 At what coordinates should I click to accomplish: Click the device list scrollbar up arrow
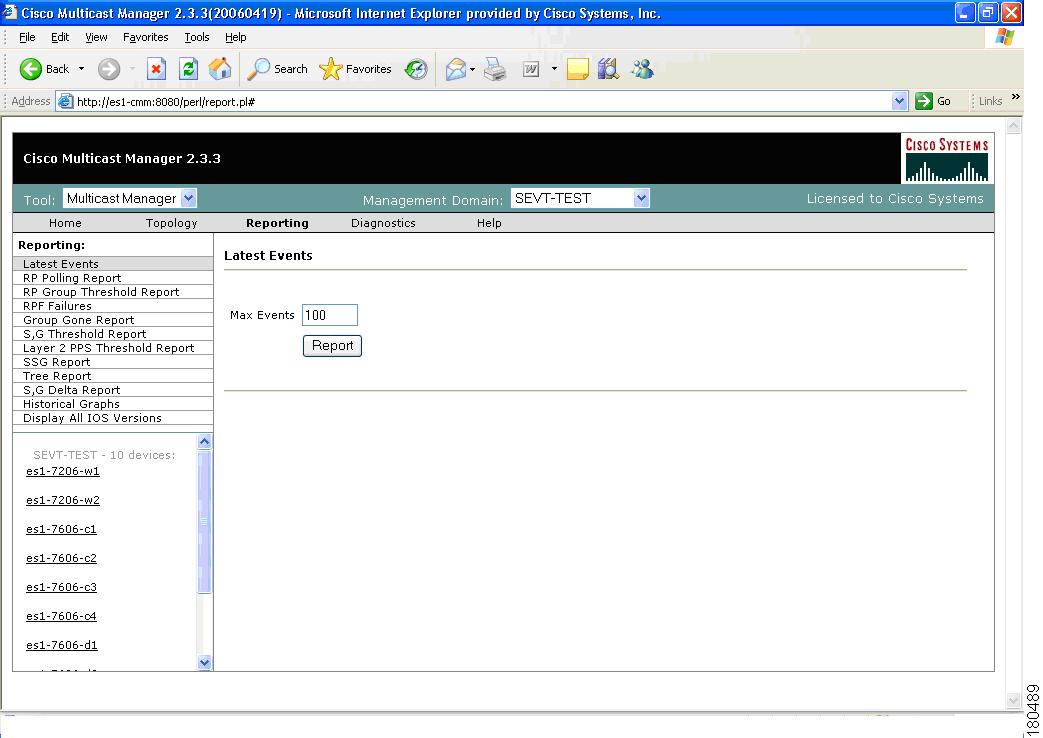click(x=205, y=442)
